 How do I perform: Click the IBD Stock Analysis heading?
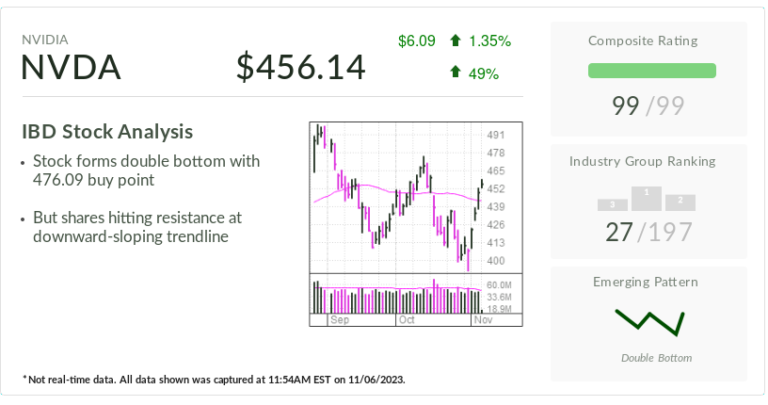pyautogui.click(x=108, y=131)
